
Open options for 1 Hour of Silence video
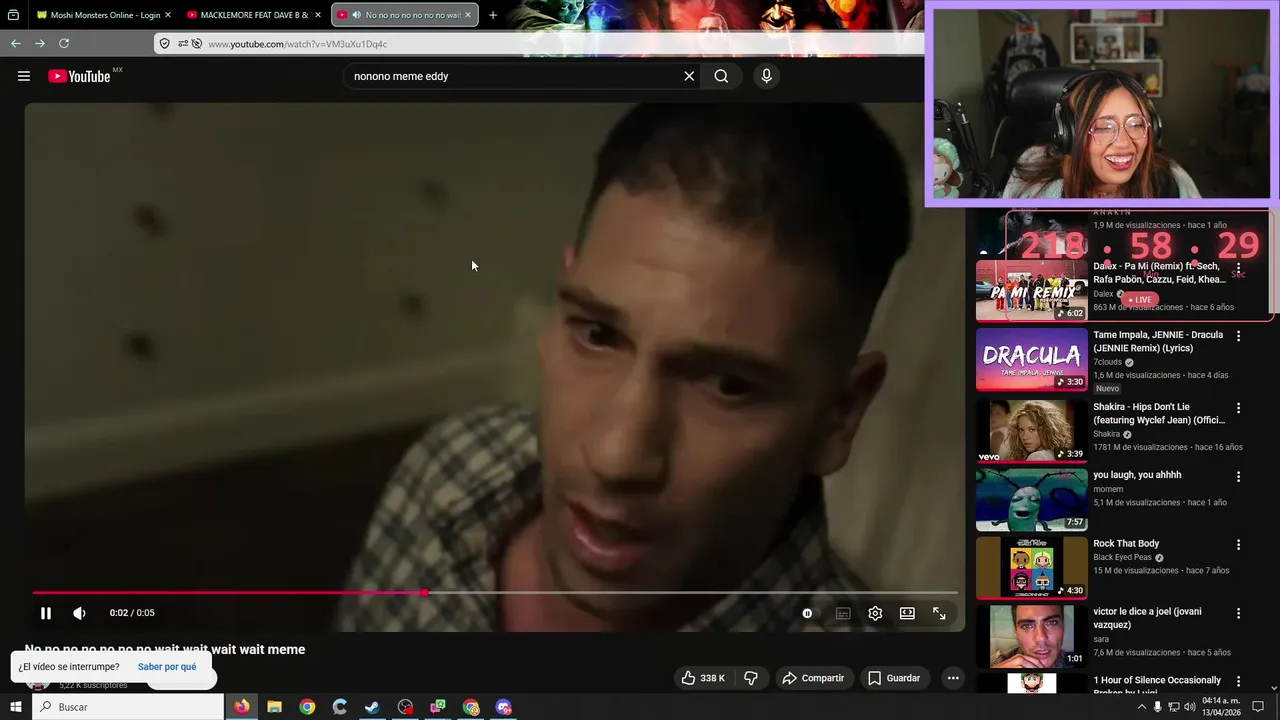pyautogui.click(x=1238, y=682)
